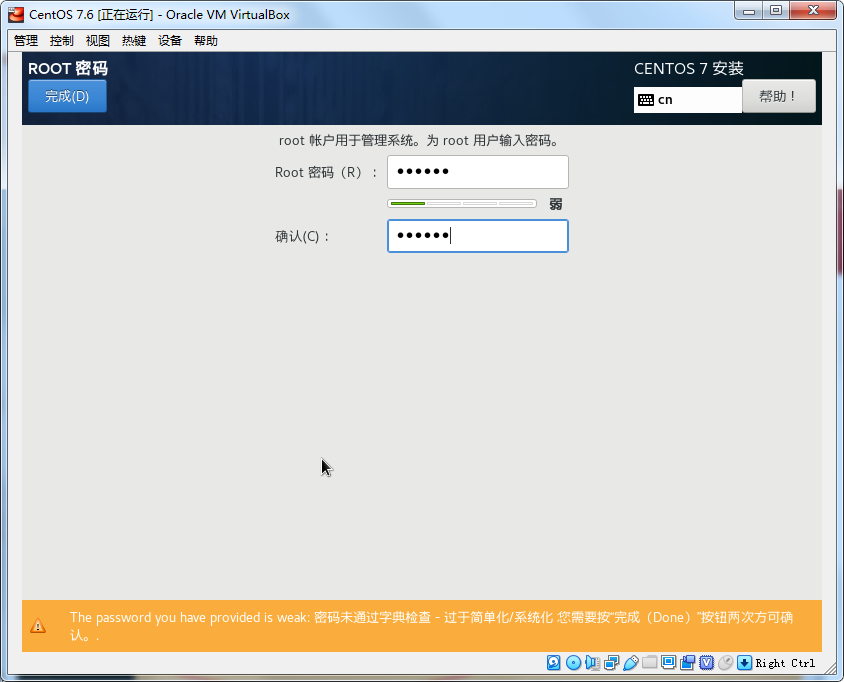
Task: Click inside the 确认 password field
Action: 477,236
